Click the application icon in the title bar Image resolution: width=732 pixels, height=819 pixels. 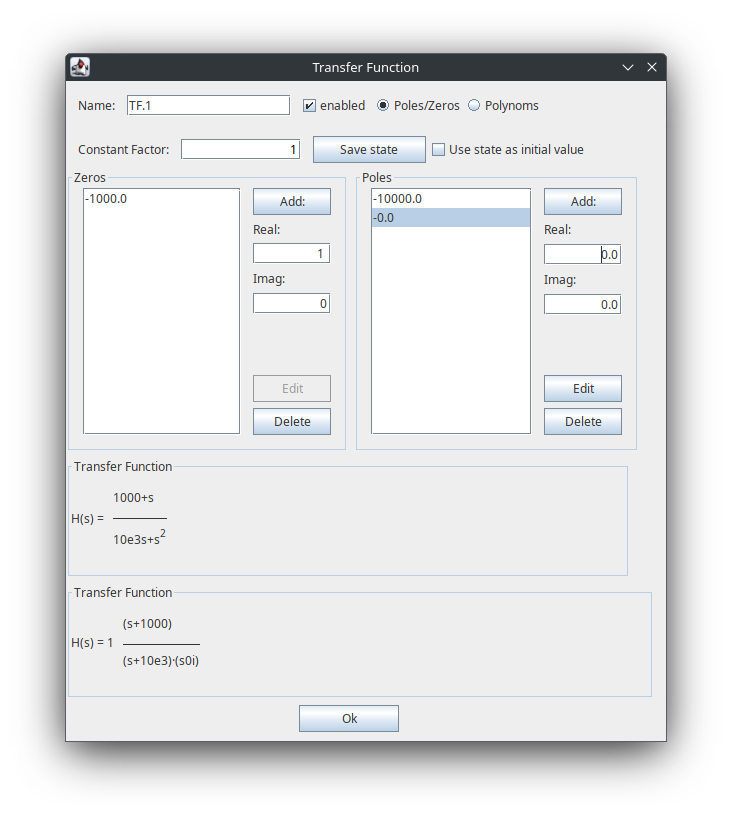pyautogui.click(x=80, y=67)
